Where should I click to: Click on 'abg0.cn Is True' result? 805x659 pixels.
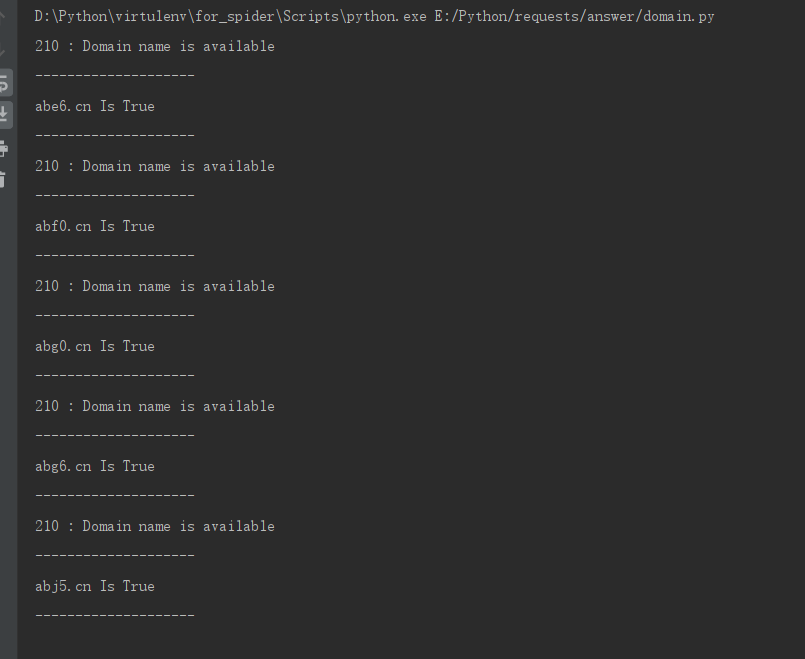tap(95, 346)
